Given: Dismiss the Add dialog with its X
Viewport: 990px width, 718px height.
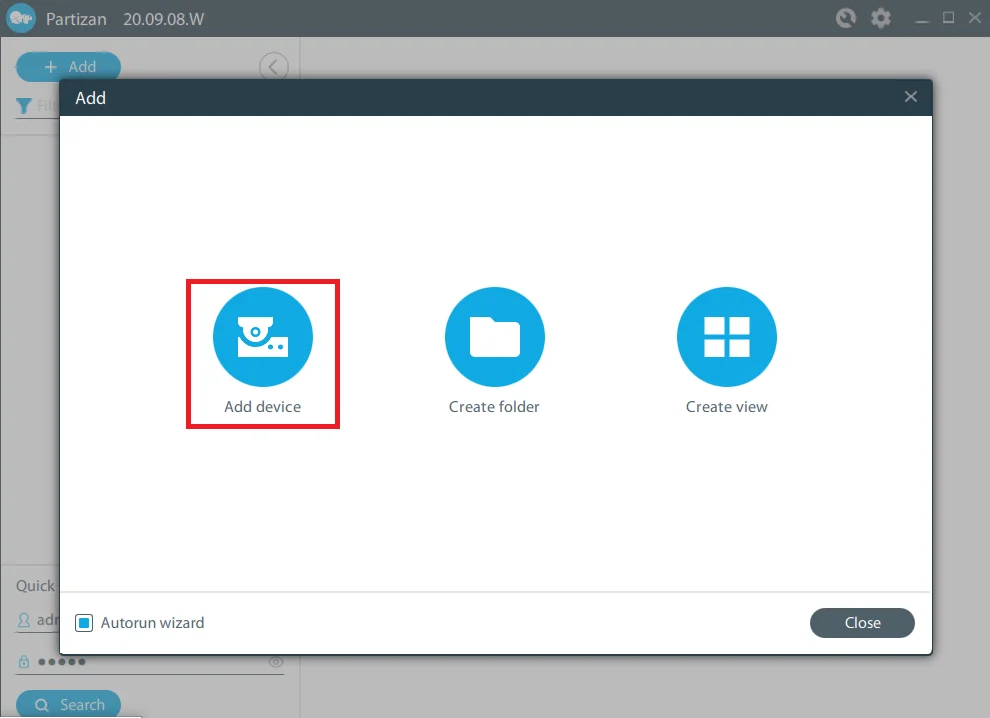Looking at the screenshot, I should point(910,96).
